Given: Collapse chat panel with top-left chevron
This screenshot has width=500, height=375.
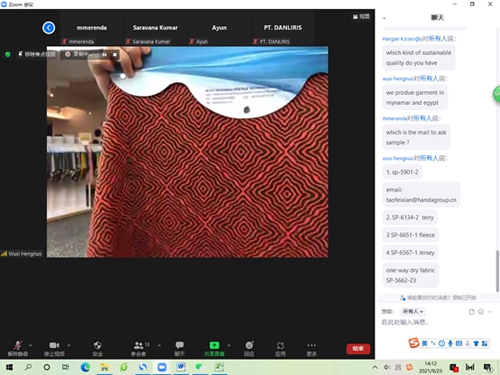Looking at the screenshot, I should 384,18.
